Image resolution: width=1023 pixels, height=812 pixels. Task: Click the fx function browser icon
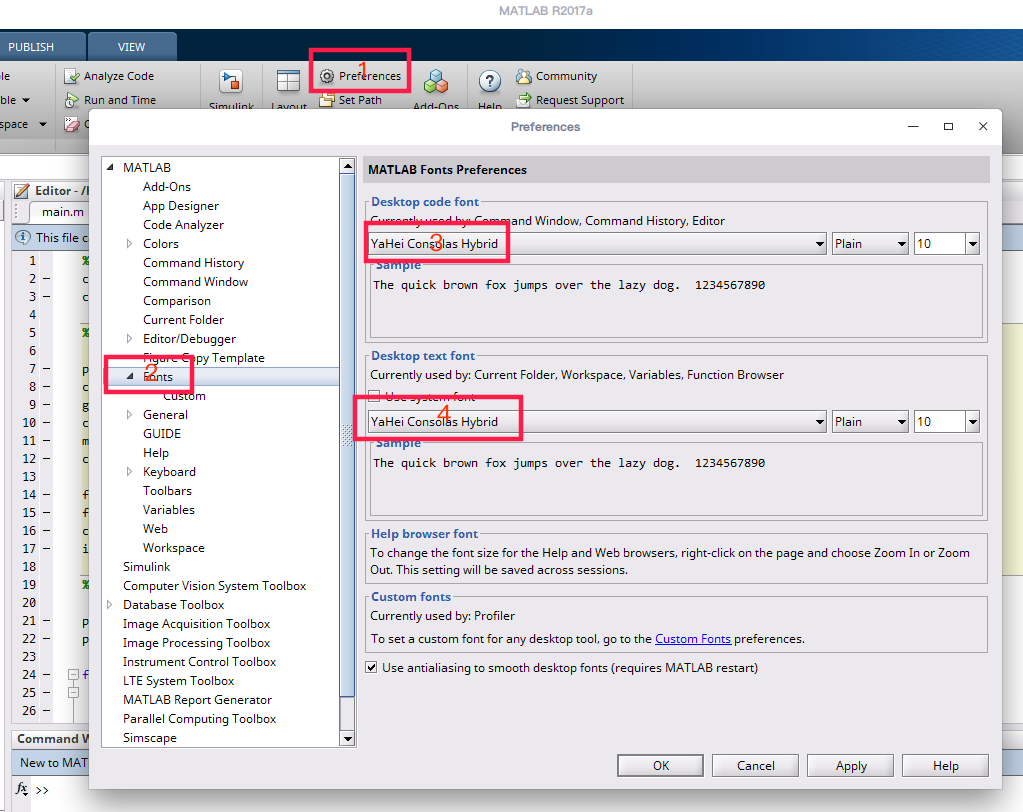(x=22, y=789)
